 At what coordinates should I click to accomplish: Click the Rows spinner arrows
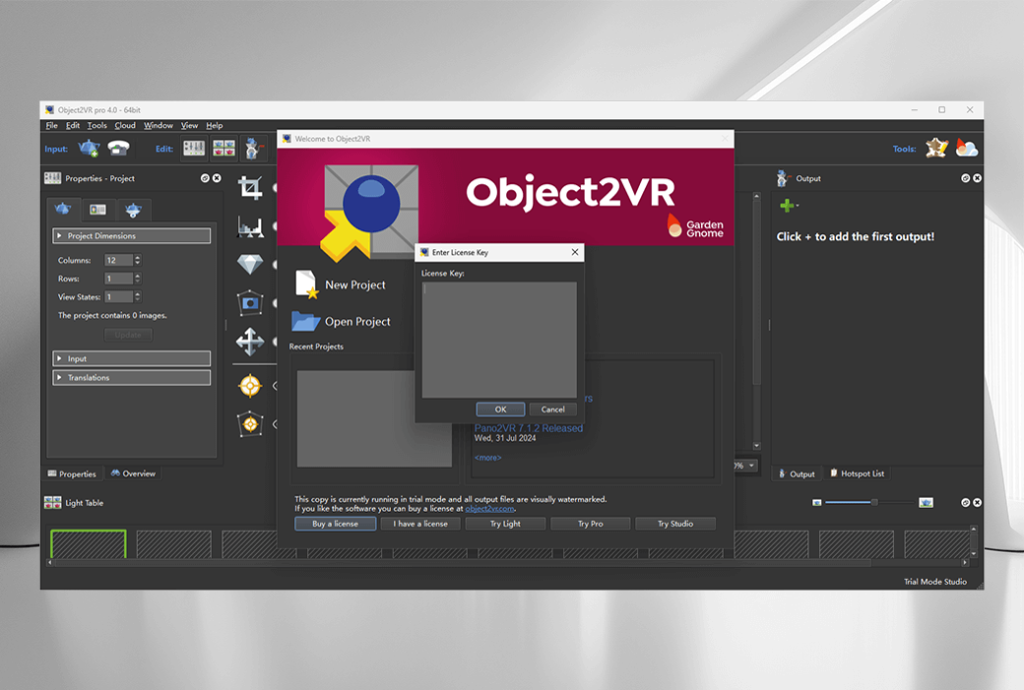click(x=138, y=278)
